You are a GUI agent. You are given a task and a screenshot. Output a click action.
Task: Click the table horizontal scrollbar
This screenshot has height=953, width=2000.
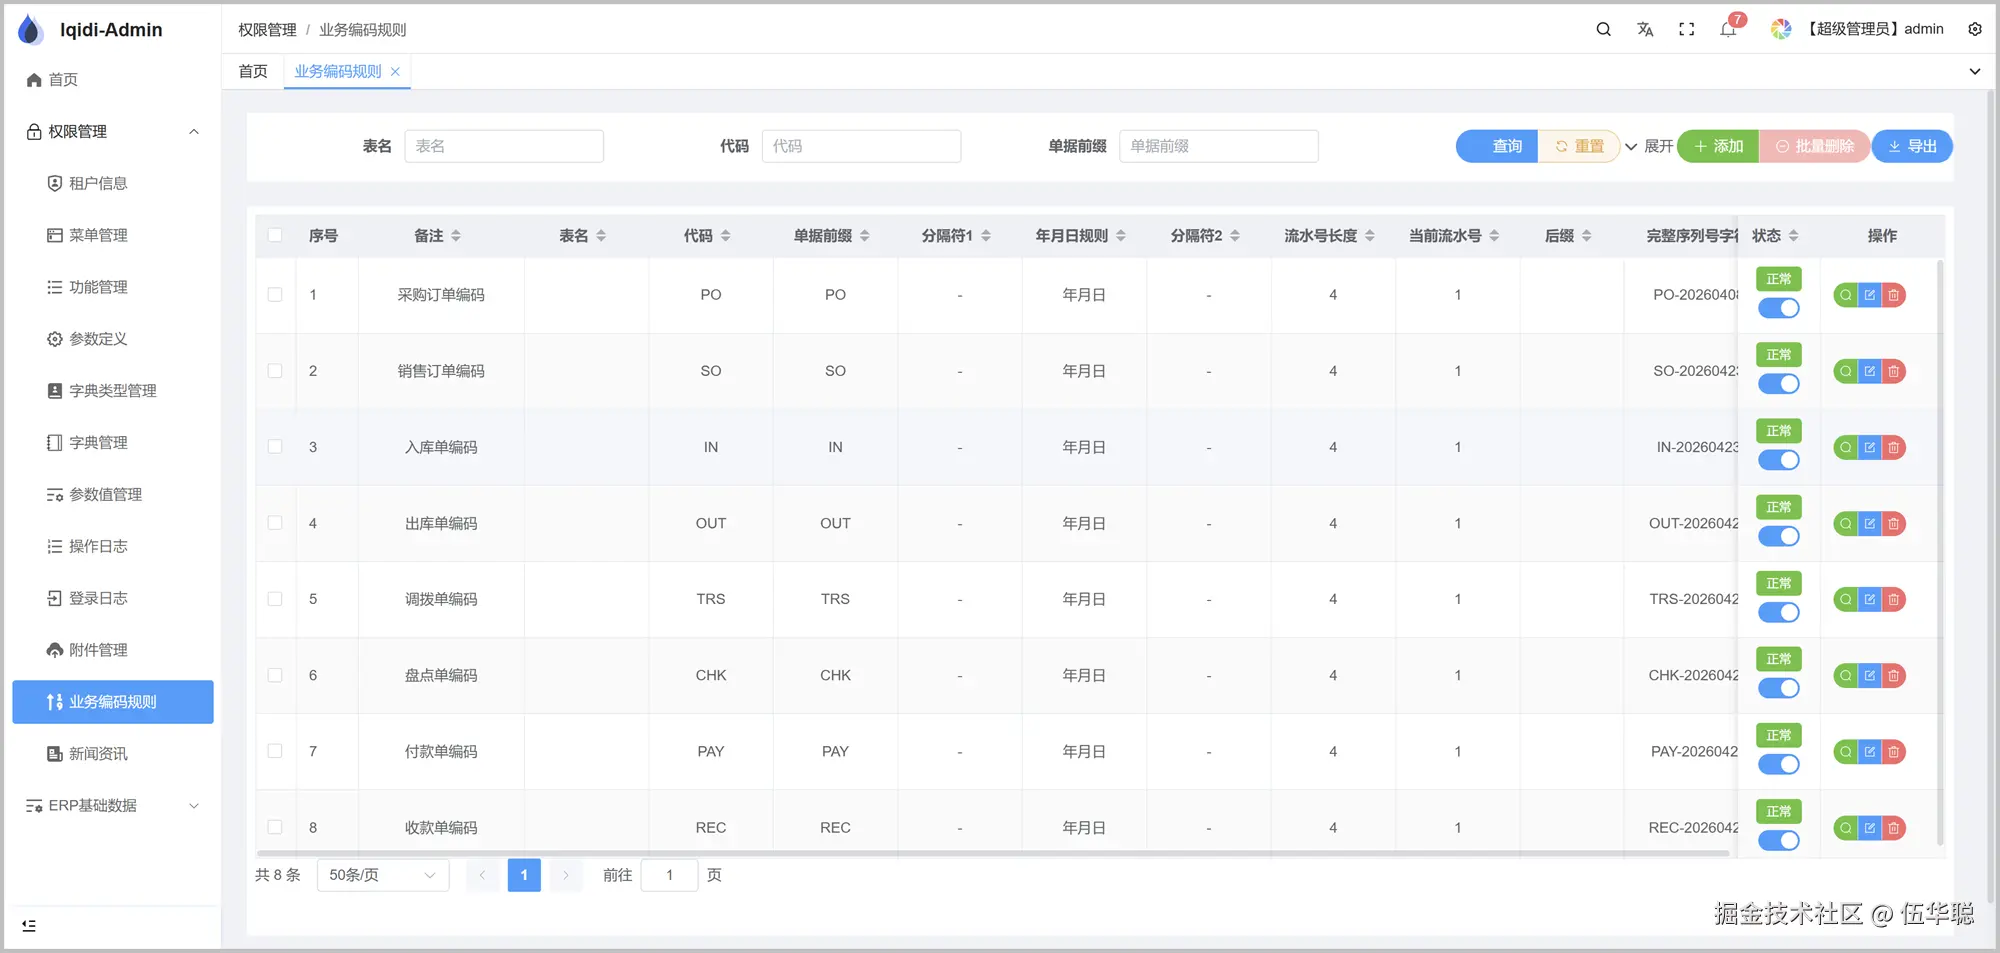click(993, 853)
